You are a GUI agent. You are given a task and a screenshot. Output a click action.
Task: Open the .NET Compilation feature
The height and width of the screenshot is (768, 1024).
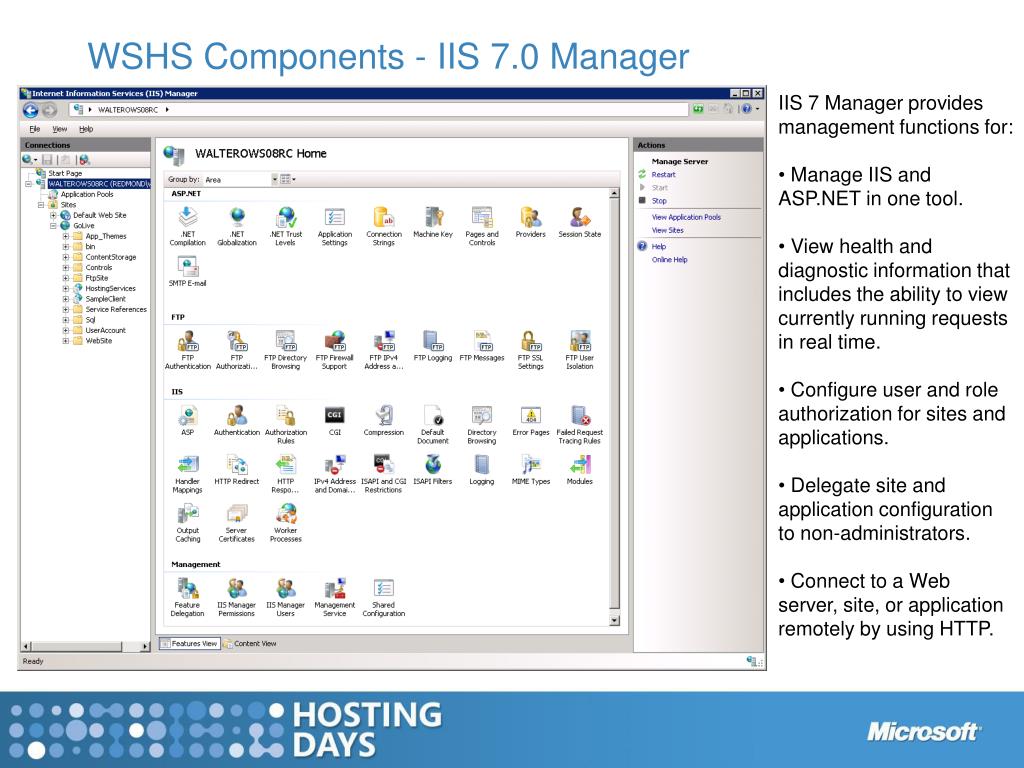[x=187, y=225]
